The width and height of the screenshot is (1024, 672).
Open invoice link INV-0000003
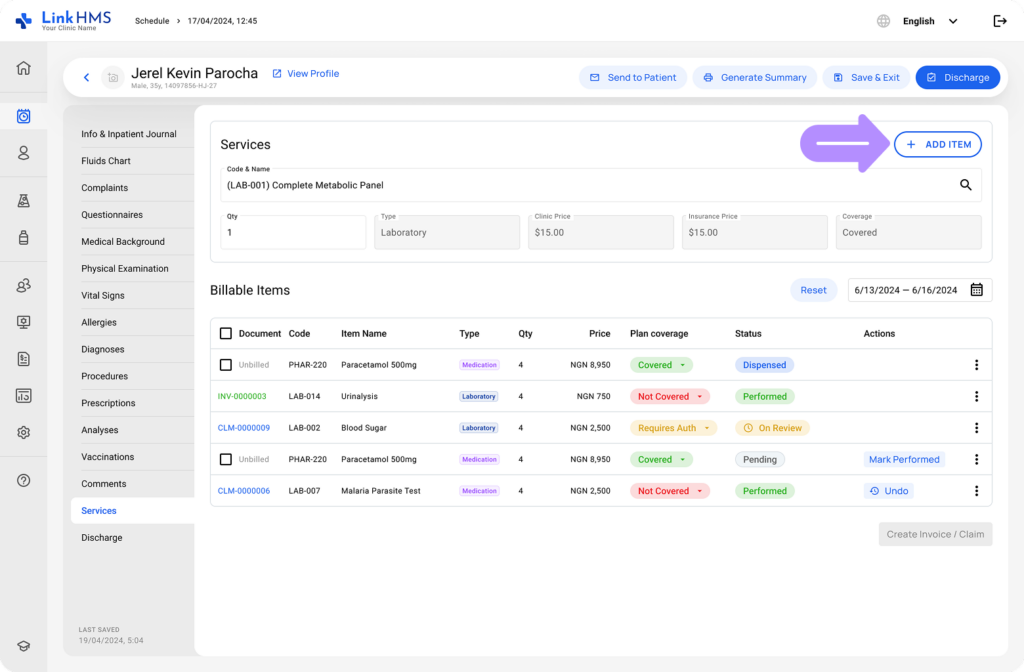[x=242, y=396]
